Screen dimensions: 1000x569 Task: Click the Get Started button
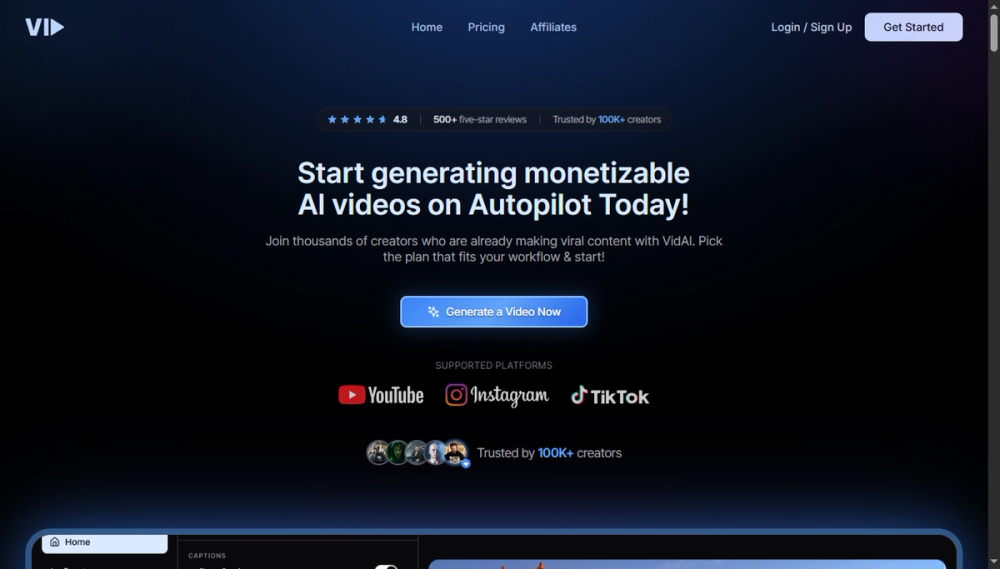913,27
